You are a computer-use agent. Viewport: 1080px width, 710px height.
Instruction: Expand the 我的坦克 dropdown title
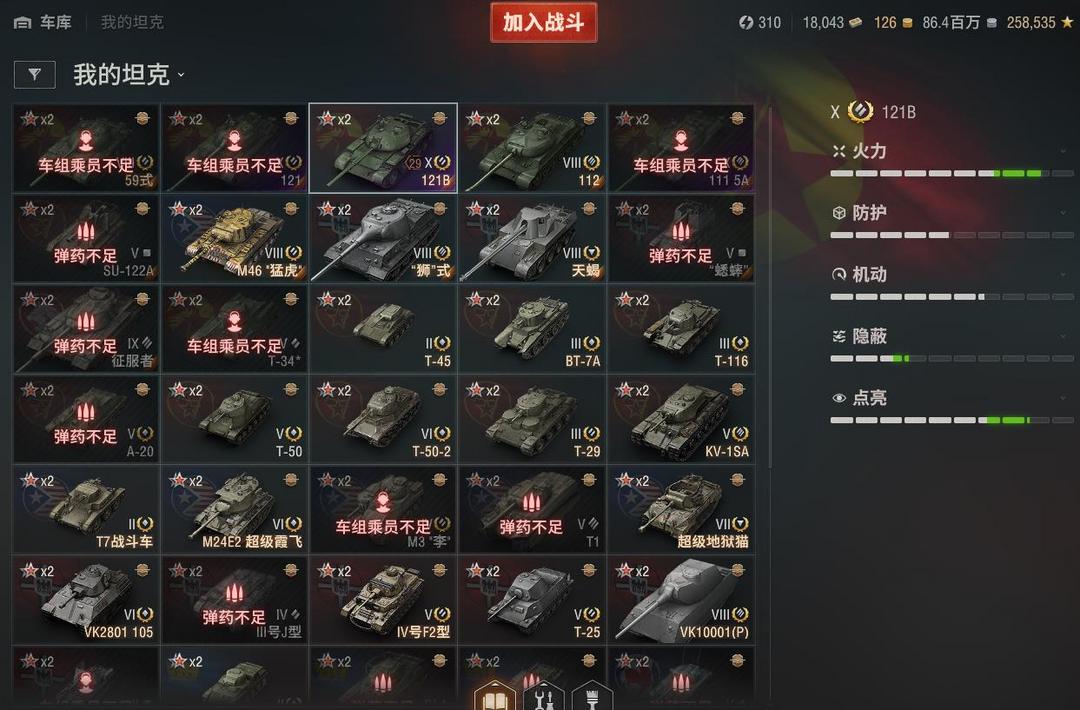pos(129,74)
